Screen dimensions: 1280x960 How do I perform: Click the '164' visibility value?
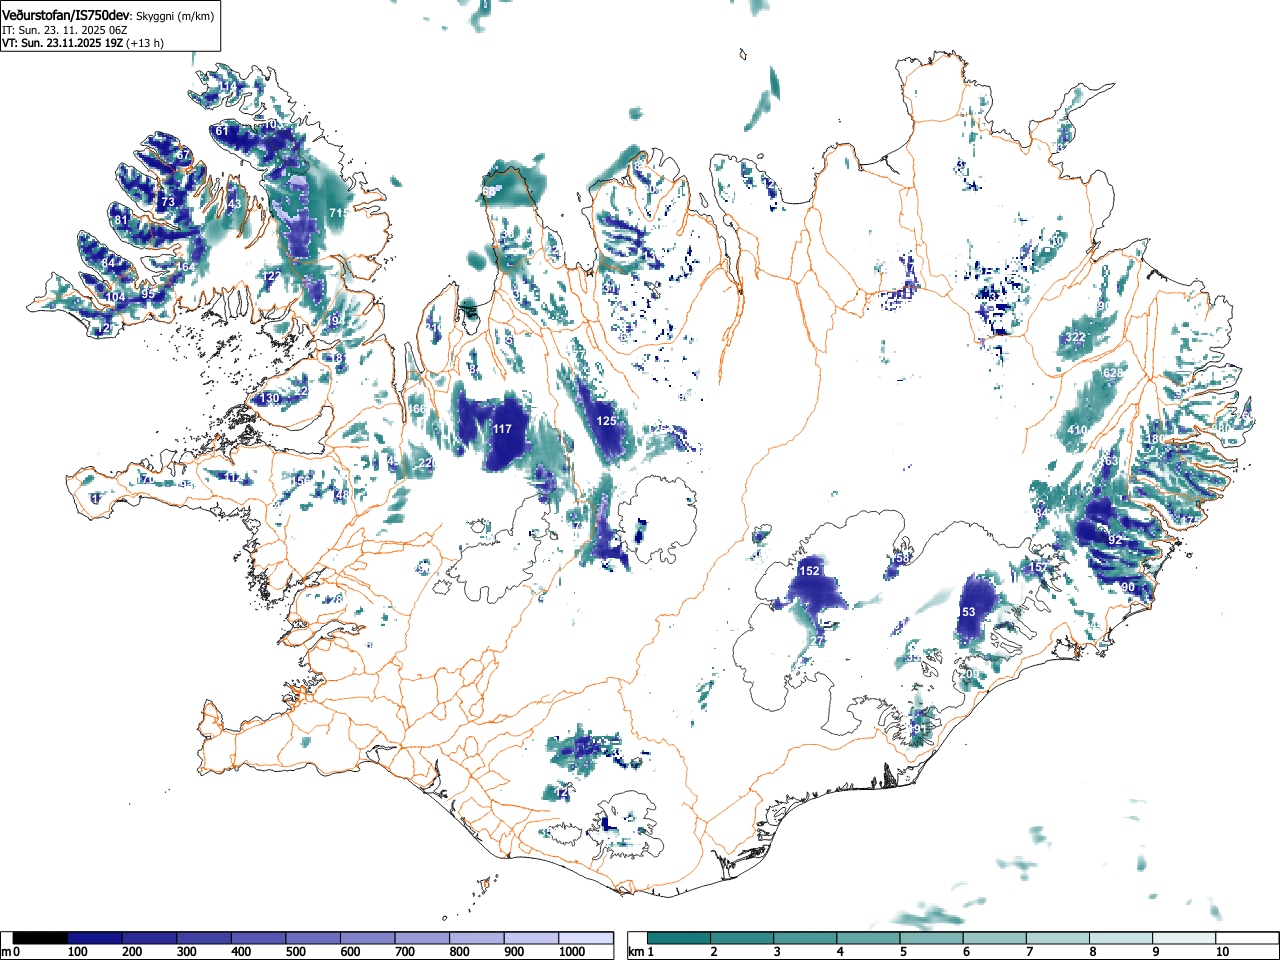187,267
